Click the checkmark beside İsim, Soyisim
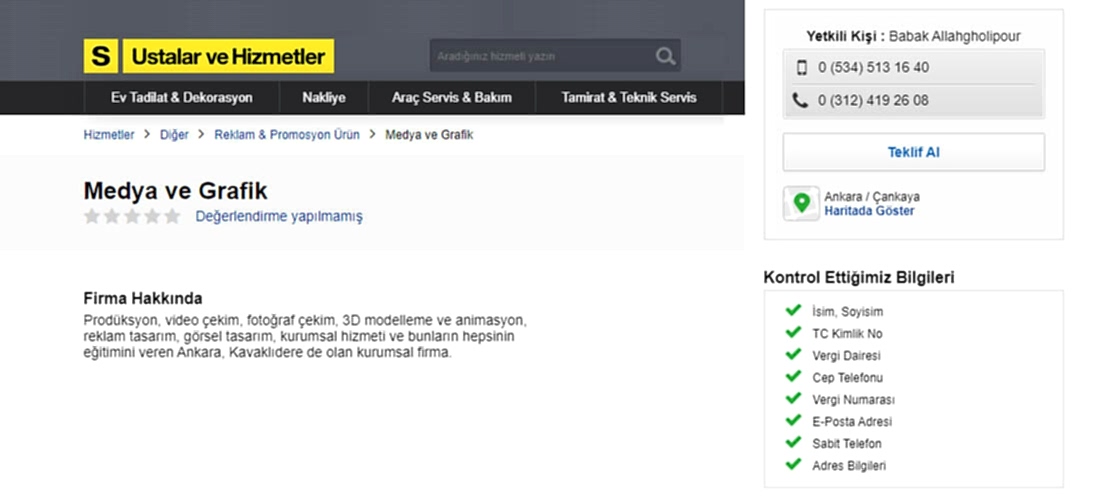The width and height of the screenshot is (1109, 499). [x=794, y=311]
